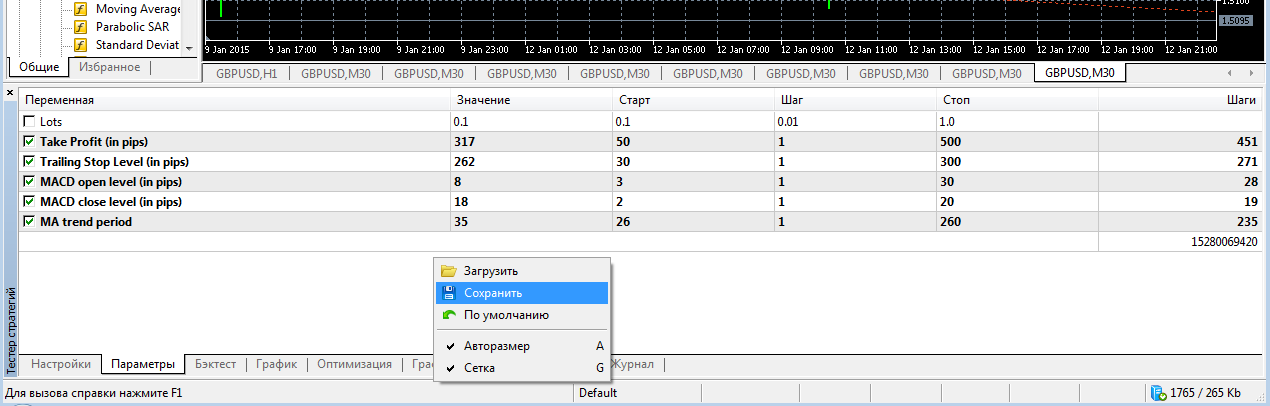Select Сохранить with the floppy disk icon
The height and width of the screenshot is (406, 1270).
(x=449, y=293)
